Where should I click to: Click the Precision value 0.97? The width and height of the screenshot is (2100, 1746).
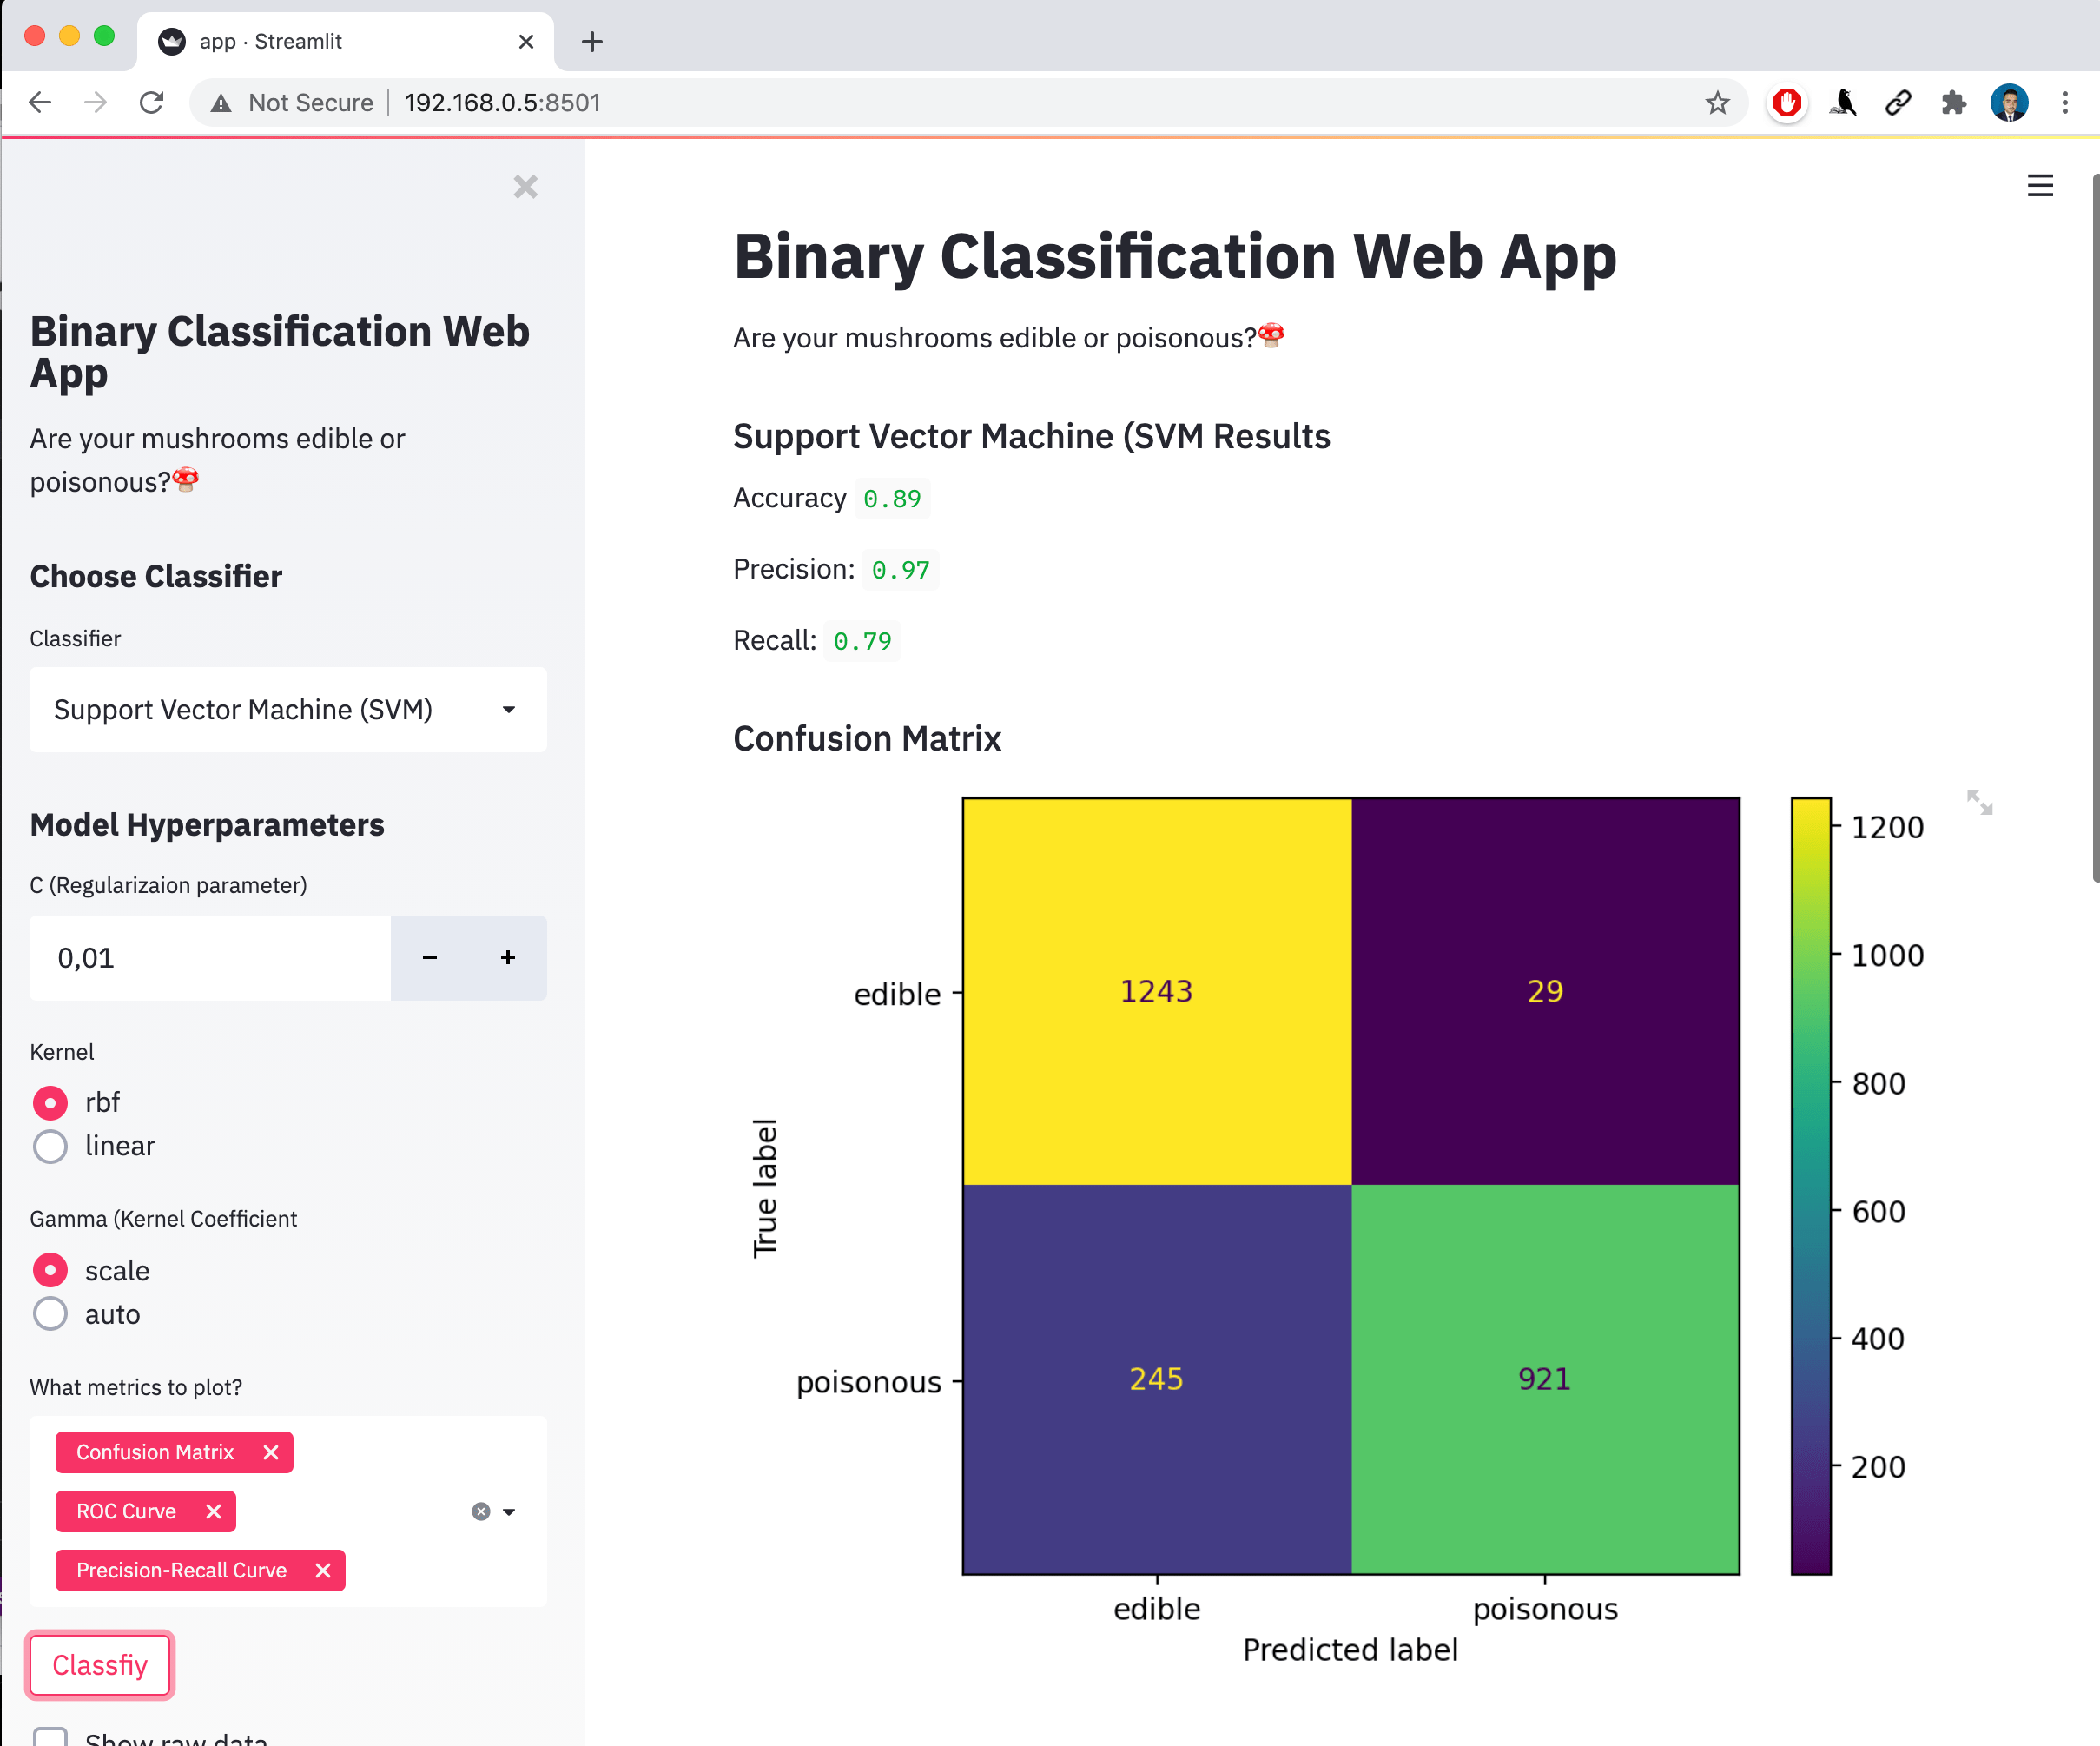click(x=901, y=570)
